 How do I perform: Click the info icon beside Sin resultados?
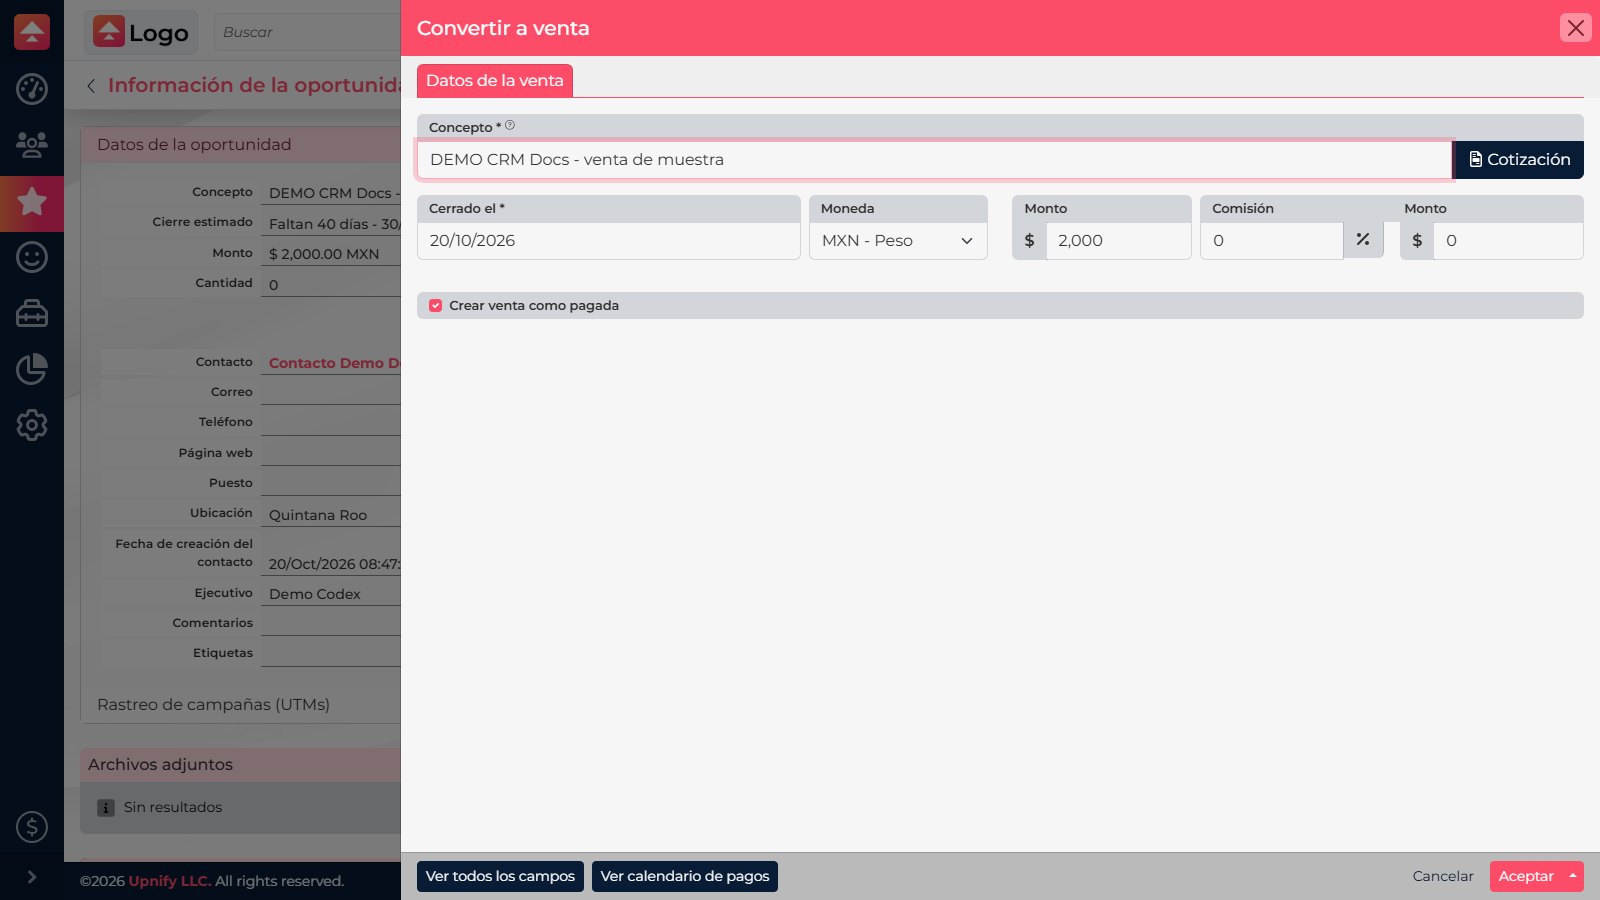point(106,808)
